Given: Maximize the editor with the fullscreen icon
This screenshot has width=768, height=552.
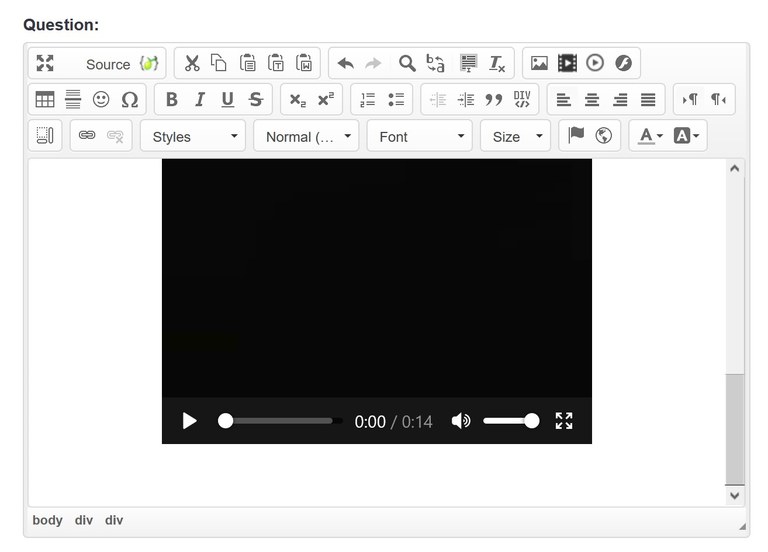Looking at the screenshot, I should (x=45, y=63).
